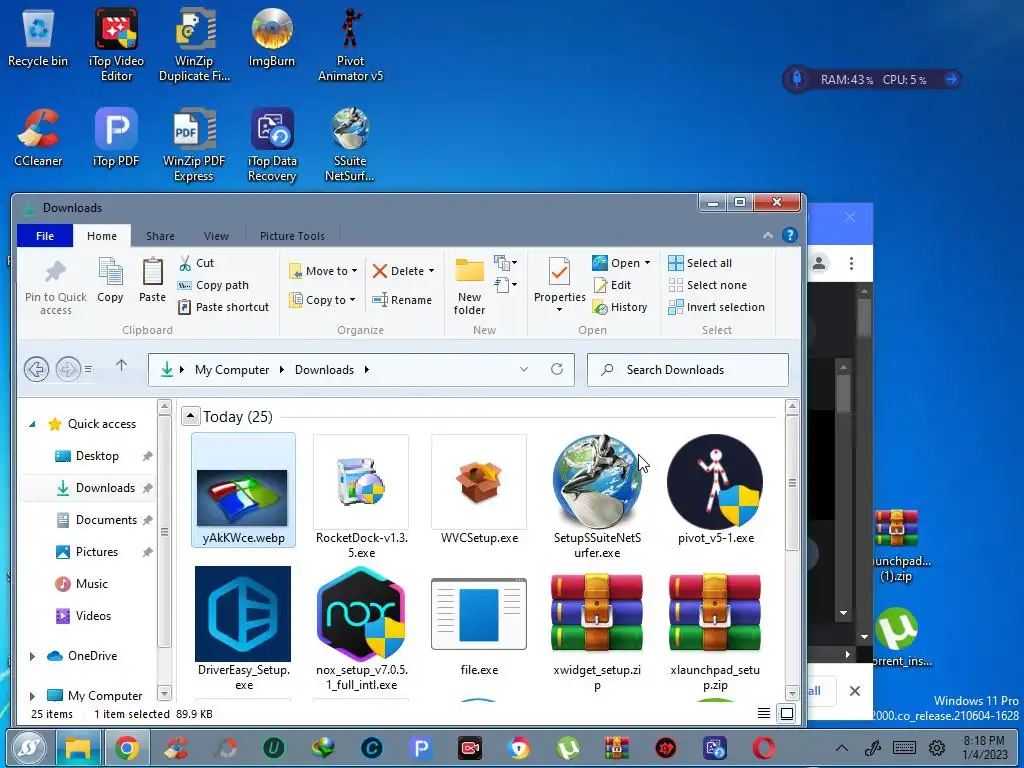Open the Recycle bin desktop icon
1024x768 pixels.
click(x=38, y=38)
